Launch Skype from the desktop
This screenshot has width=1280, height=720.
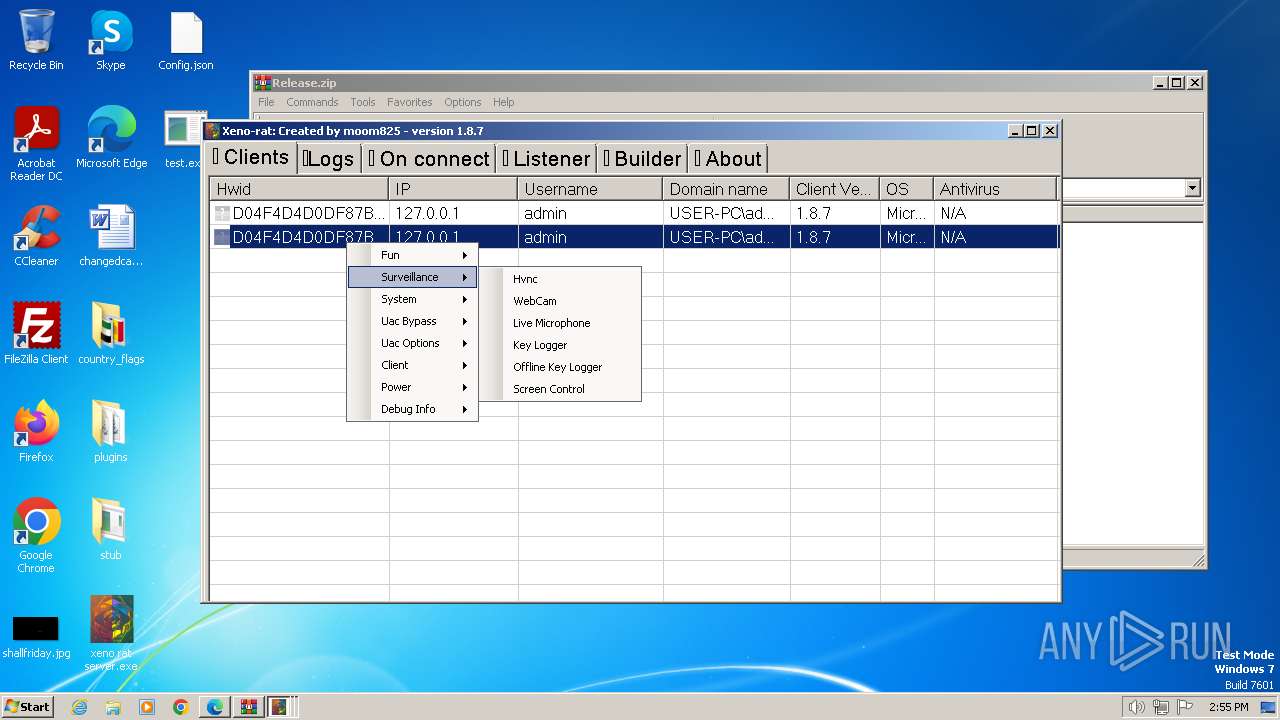coord(110,40)
